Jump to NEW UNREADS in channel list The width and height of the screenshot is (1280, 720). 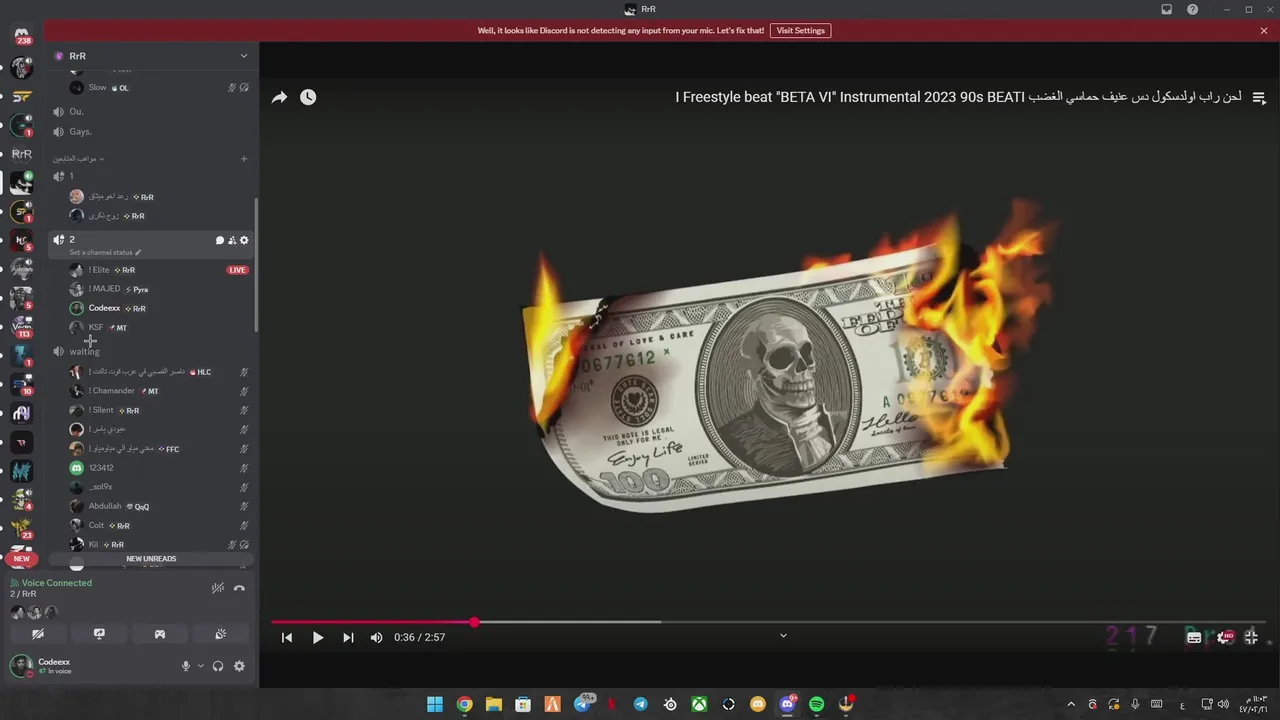pyautogui.click(x=151, y=559)
